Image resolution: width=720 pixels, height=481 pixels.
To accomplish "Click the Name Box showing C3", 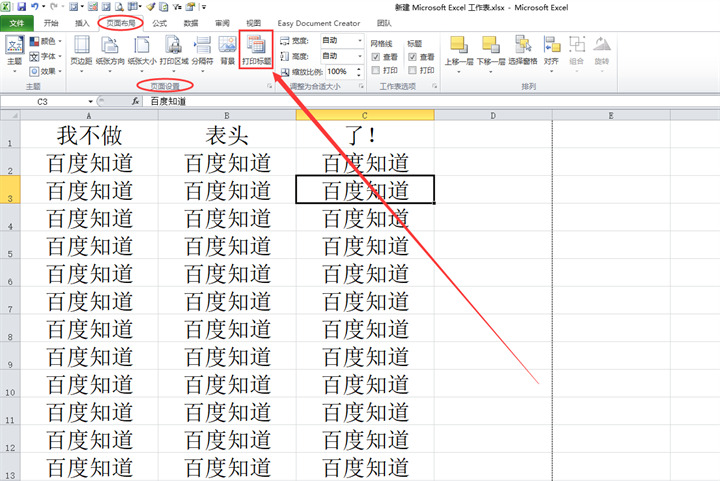I will point(44,101).
